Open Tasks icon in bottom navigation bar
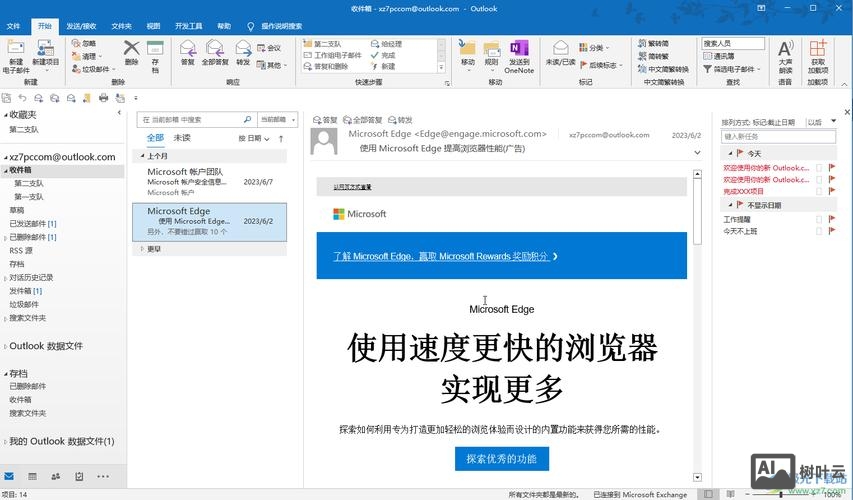The height and width of the screenshot is (500, 853). (79, 476)
